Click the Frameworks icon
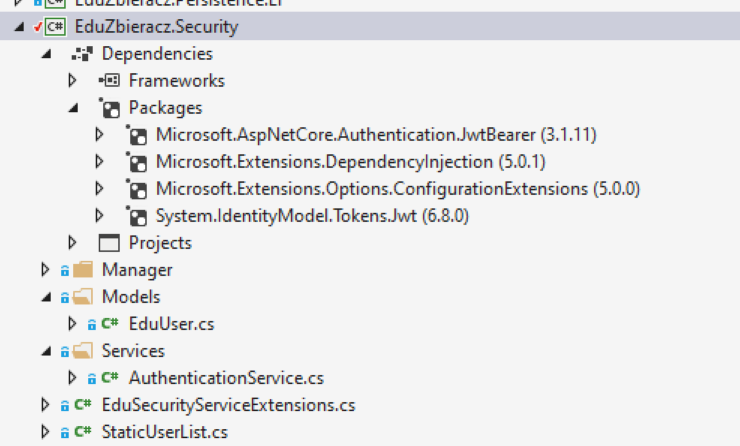 point(109,81)
